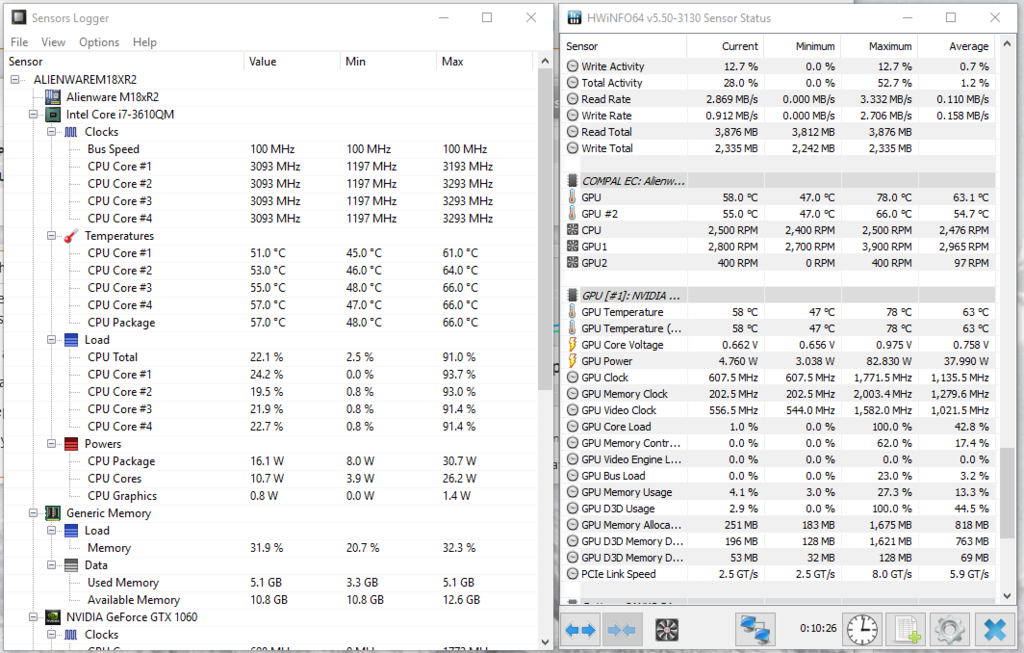Select the Bus Speed row

(x=270, y=149)
